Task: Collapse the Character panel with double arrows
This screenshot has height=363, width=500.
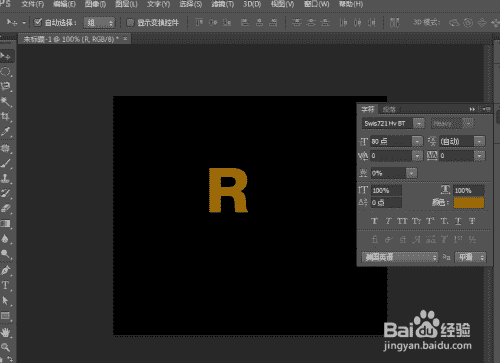Action: [x=472, y=109]
